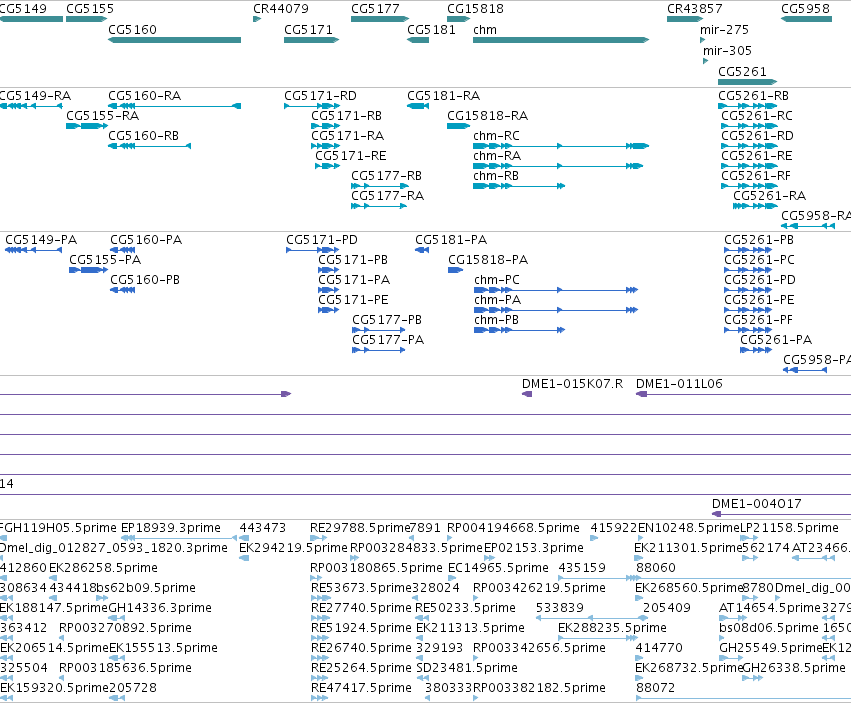The height and width of the screenshot is (703, 851).
Task: Click transcript CG5155-RA label
Action: (103, 116)
